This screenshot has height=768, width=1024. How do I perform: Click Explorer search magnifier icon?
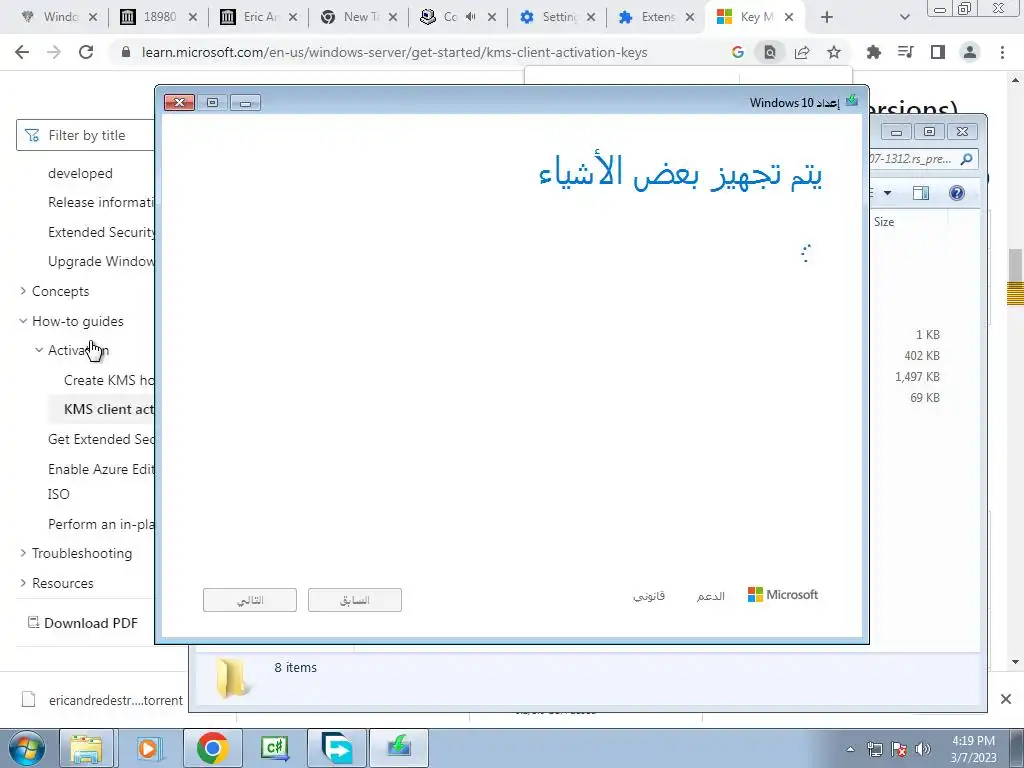(x=967, y=159)
